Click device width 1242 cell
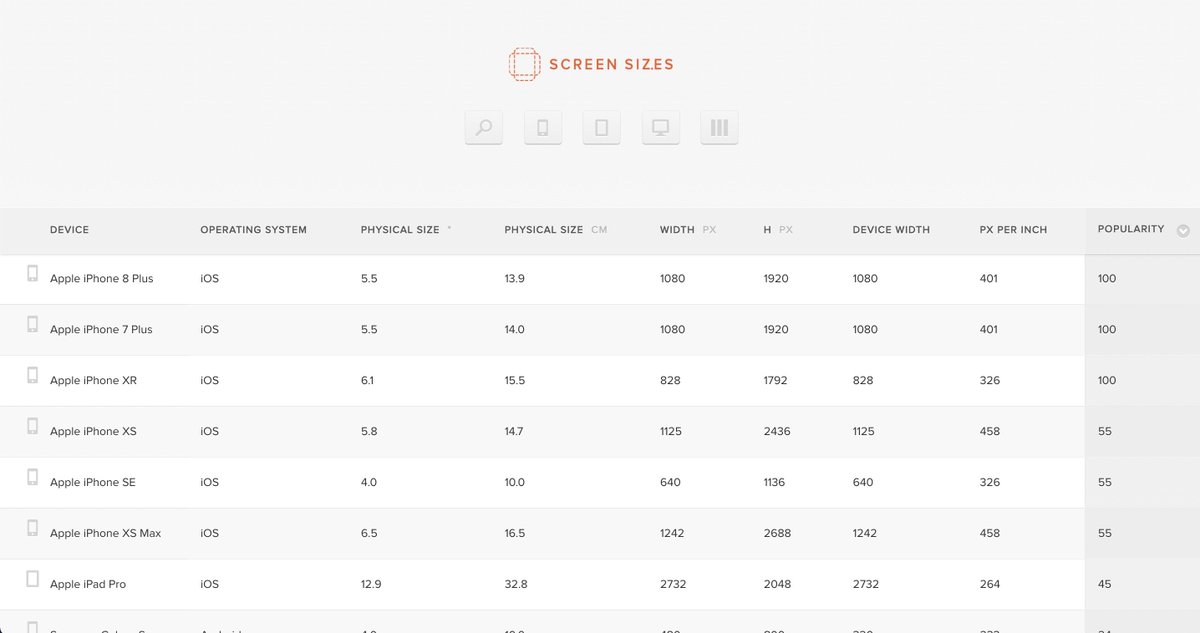The height and width of the screenshot is (633, 1200). click(x=865, y=534)
